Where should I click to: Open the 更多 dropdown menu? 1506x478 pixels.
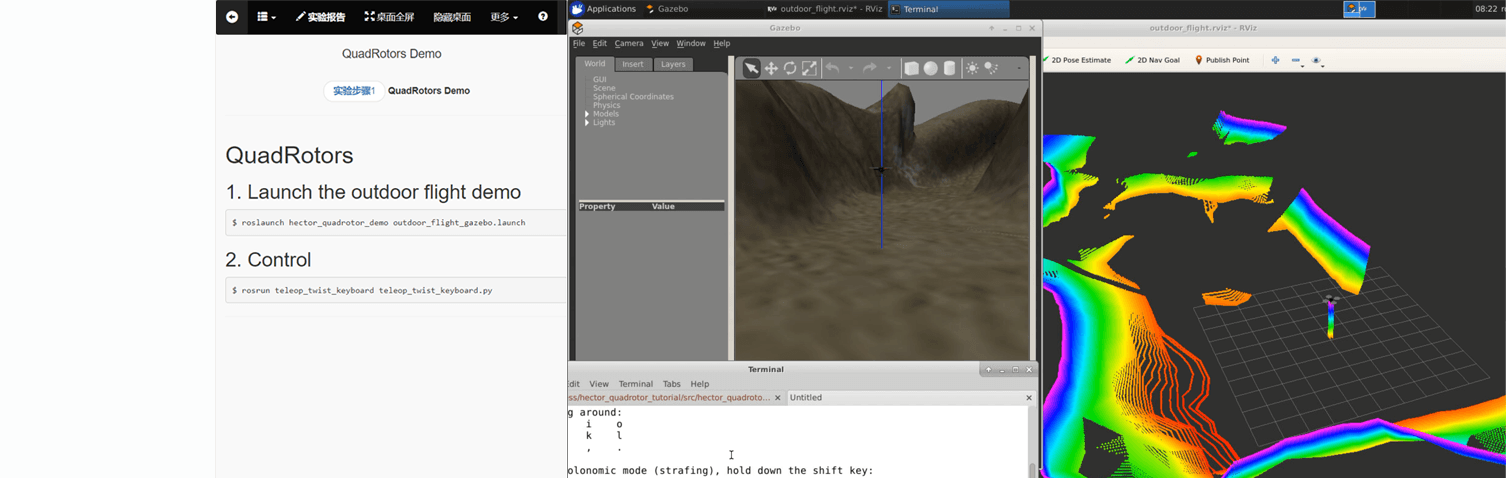[504, 17]
